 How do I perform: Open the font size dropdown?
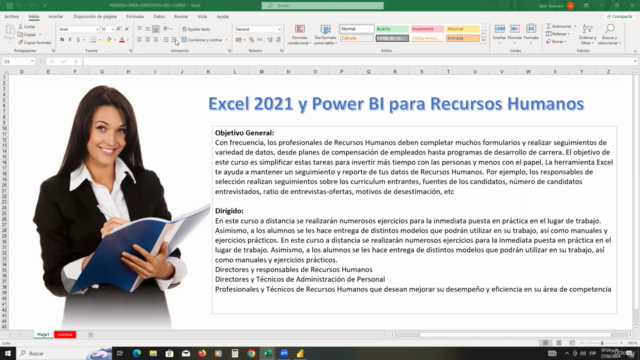(x=112, y=29)
